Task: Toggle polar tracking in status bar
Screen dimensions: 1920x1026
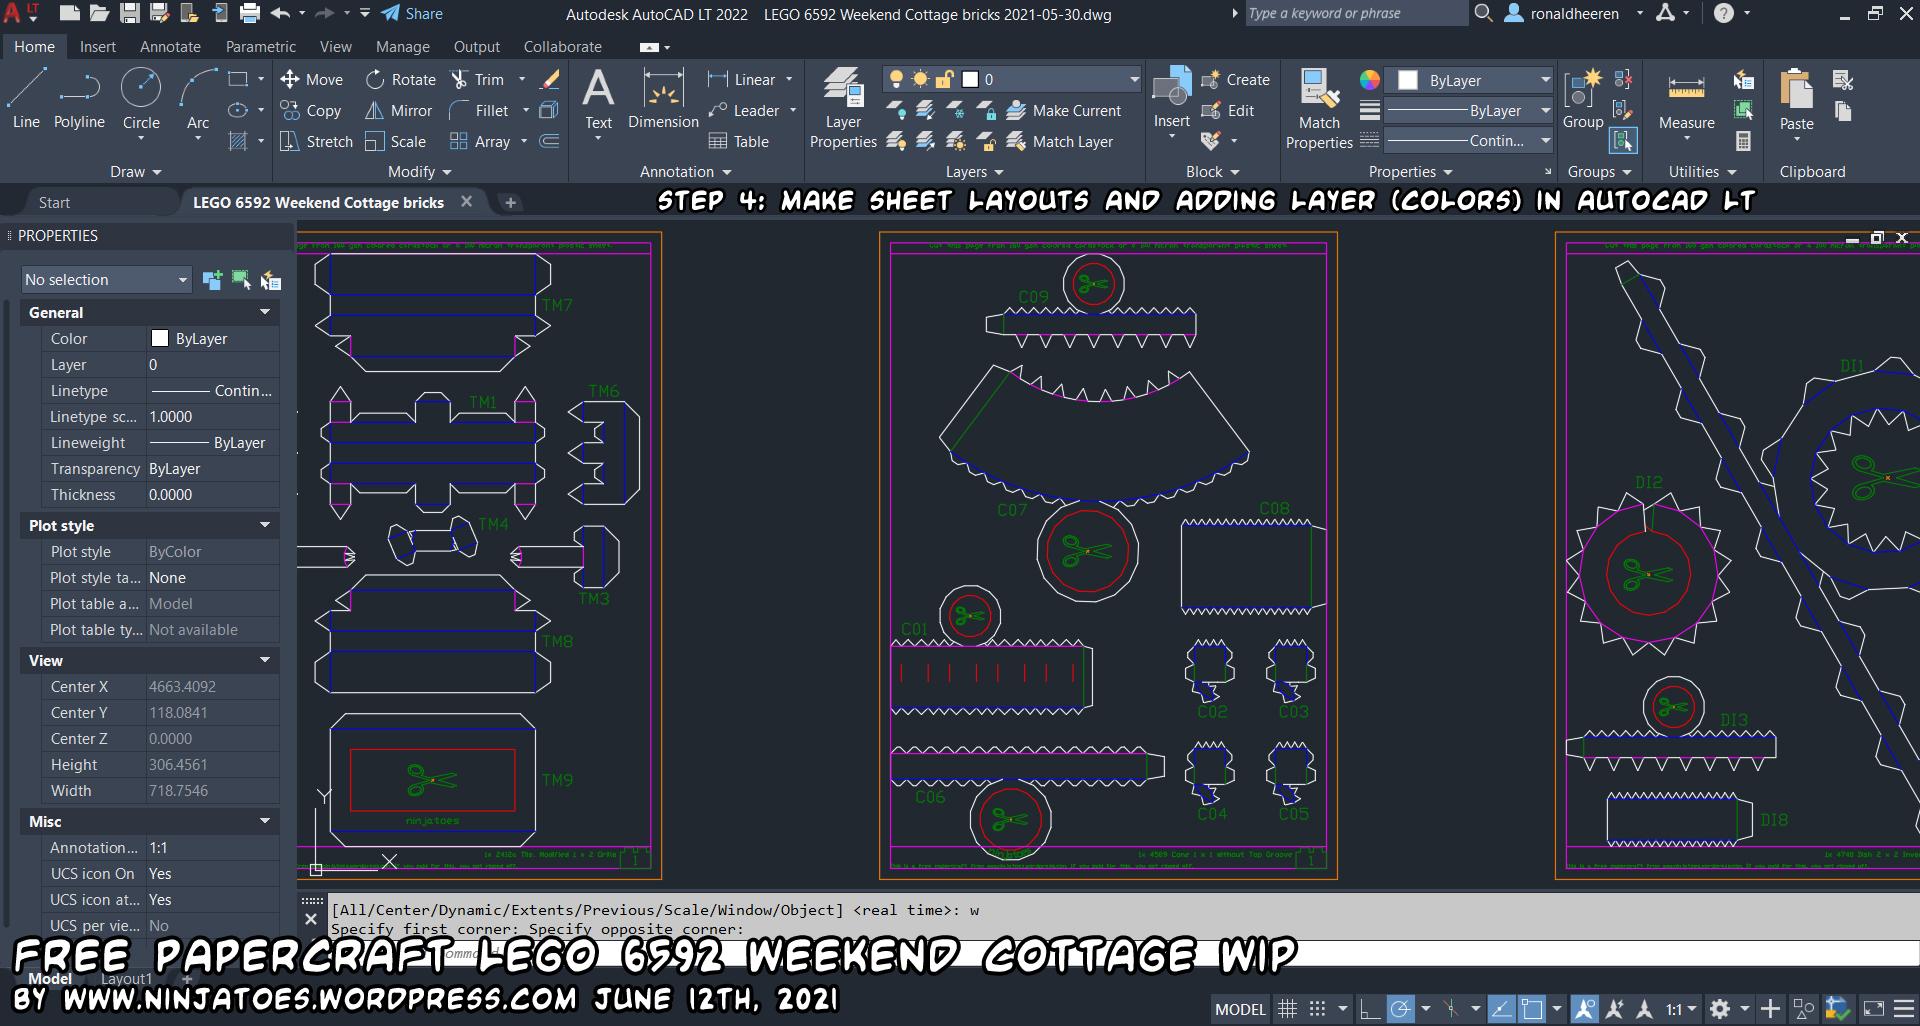Action: (x=1400, y=1009)
